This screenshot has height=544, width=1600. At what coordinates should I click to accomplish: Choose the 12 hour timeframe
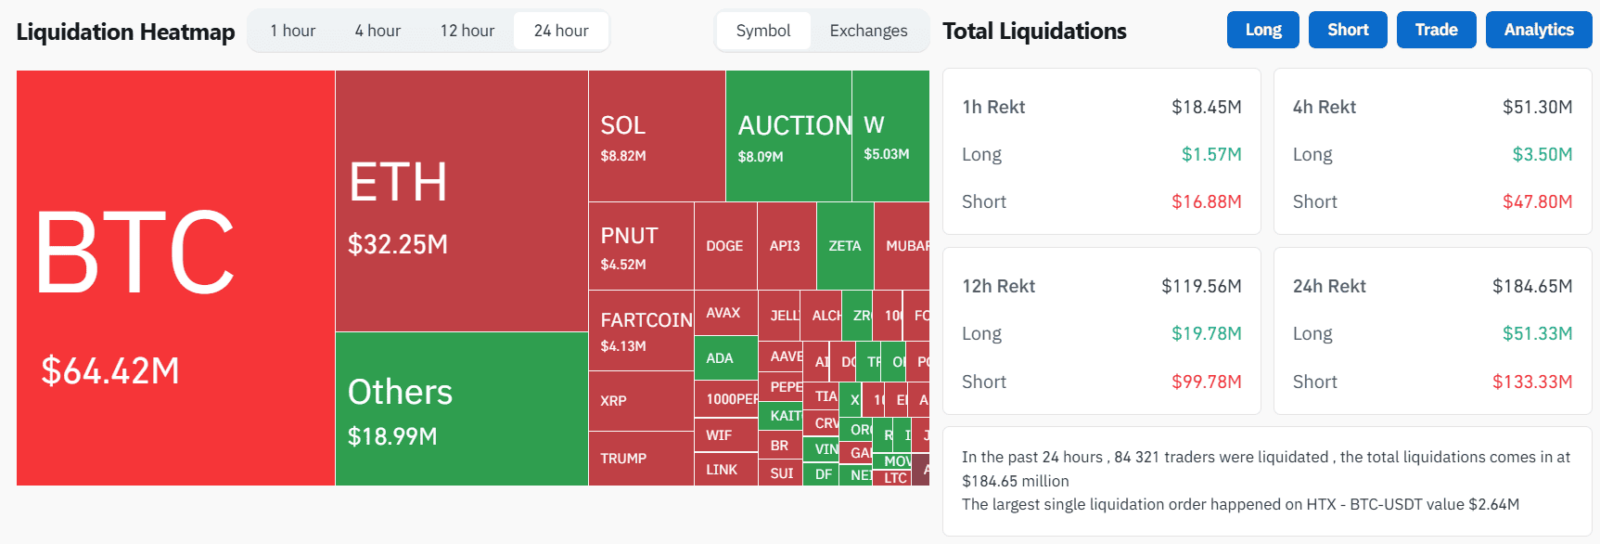467,31
